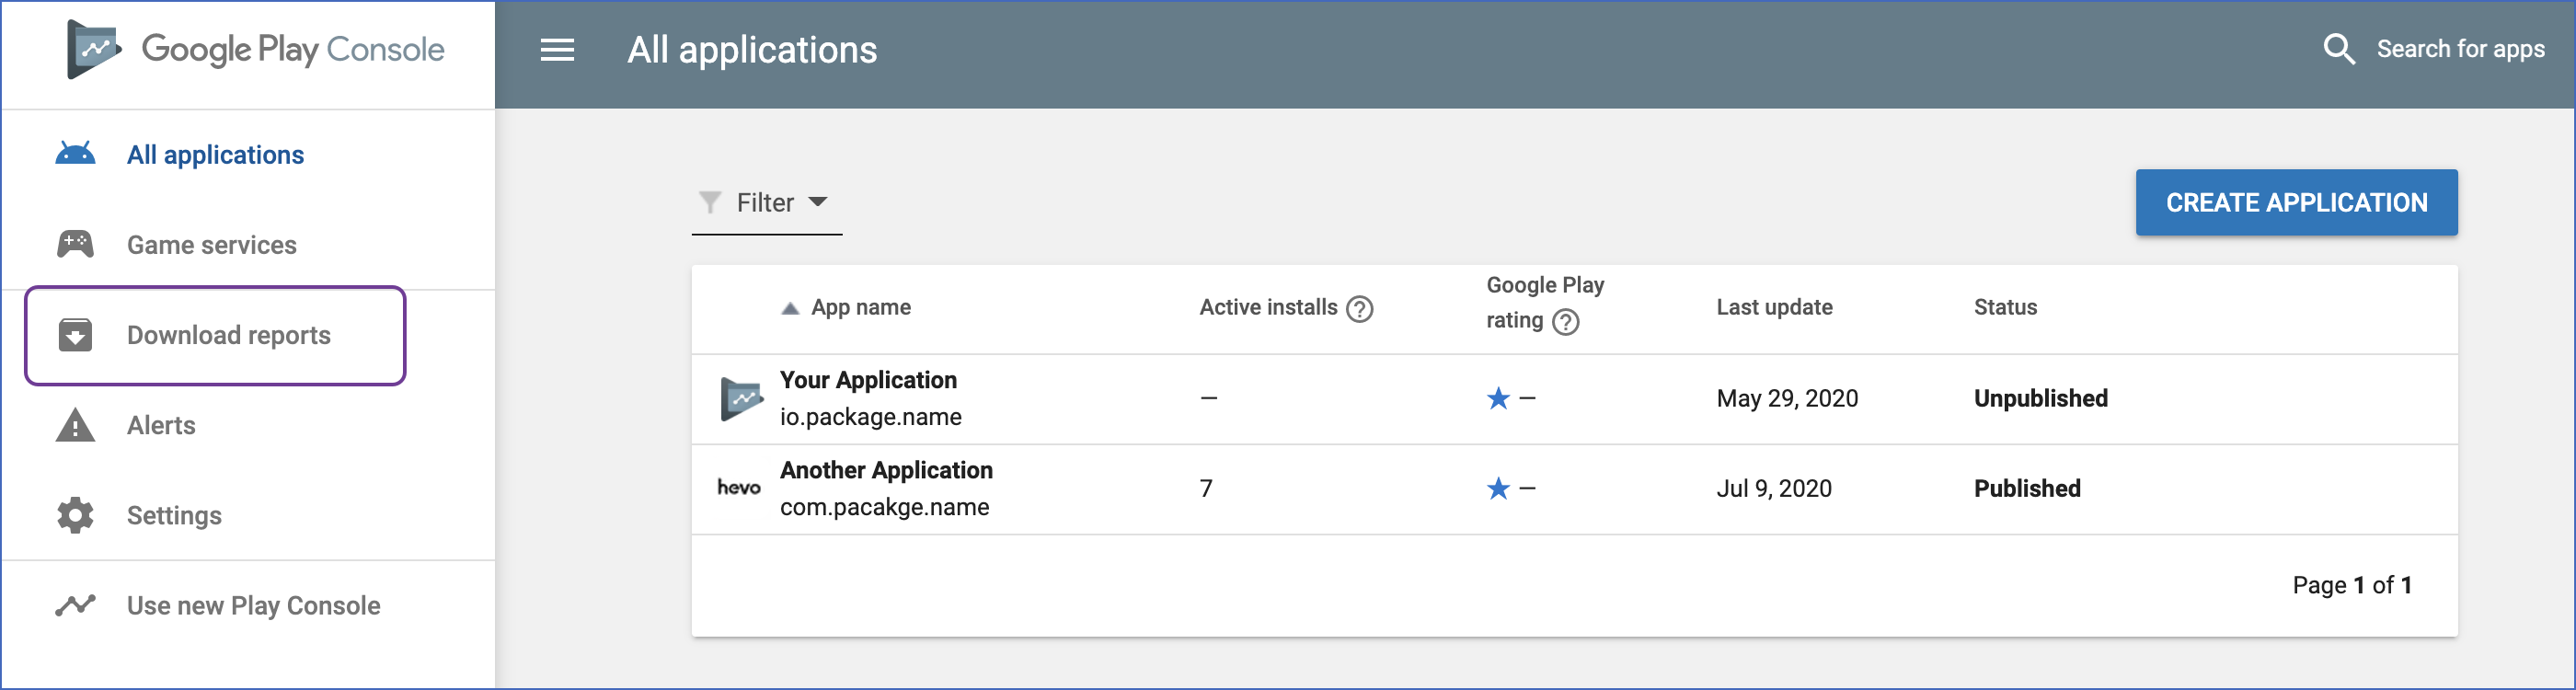Click the Published status cell
The height and width of the screenshot is (690, 2576).
coord(2027,489)
